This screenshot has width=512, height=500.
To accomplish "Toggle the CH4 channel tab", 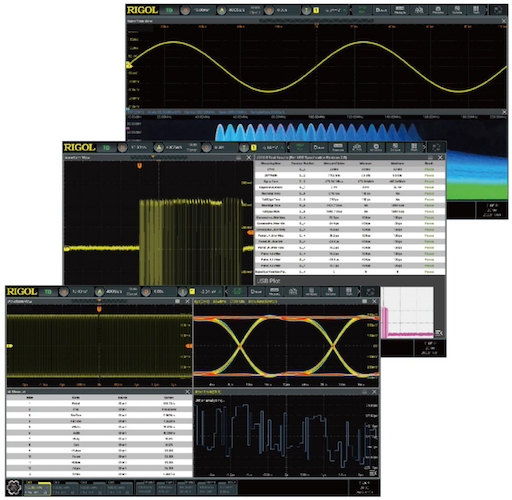I will (x=120, y=488).
